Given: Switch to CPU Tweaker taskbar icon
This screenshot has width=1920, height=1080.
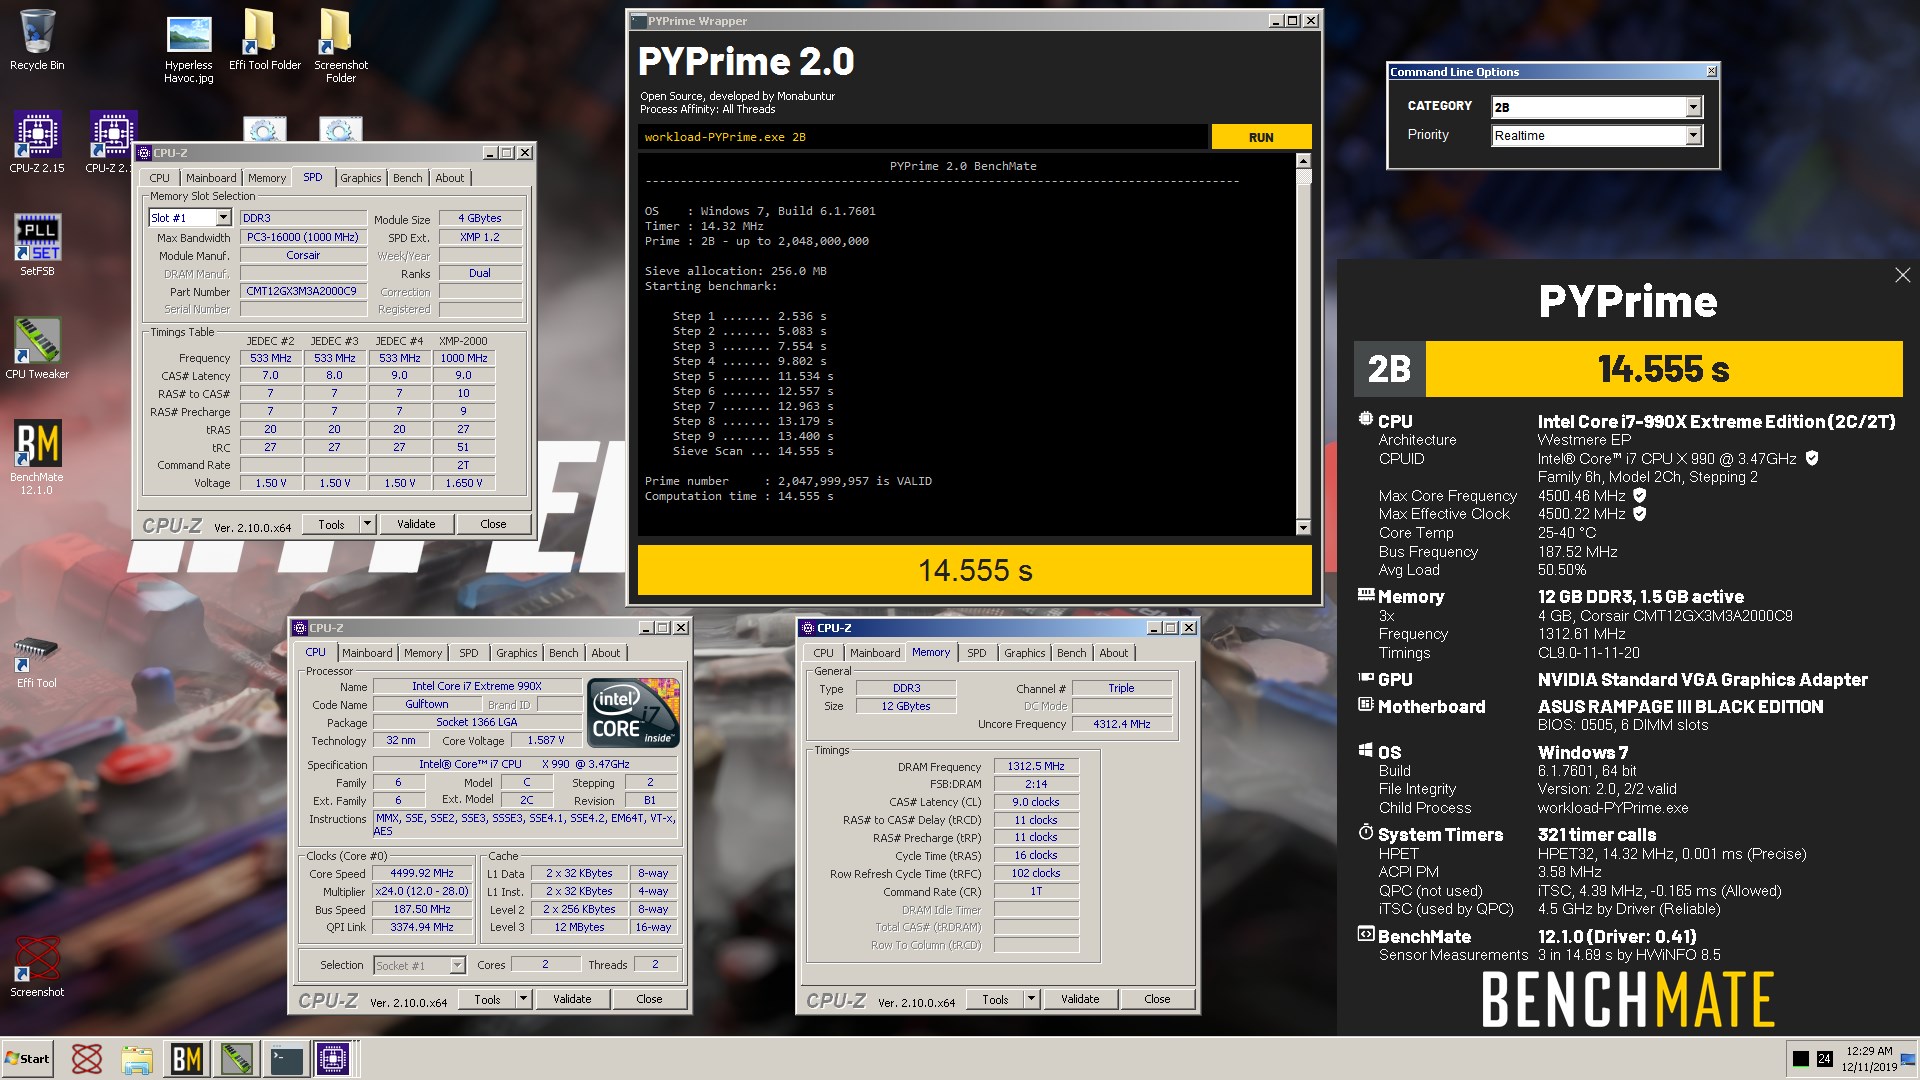Looking at the screenshot, I should 237,1059.
